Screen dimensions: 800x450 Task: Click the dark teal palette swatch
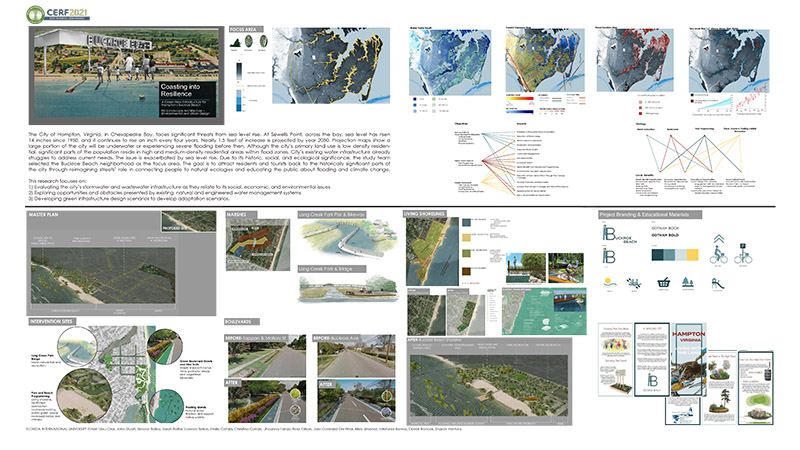(658, 254)
